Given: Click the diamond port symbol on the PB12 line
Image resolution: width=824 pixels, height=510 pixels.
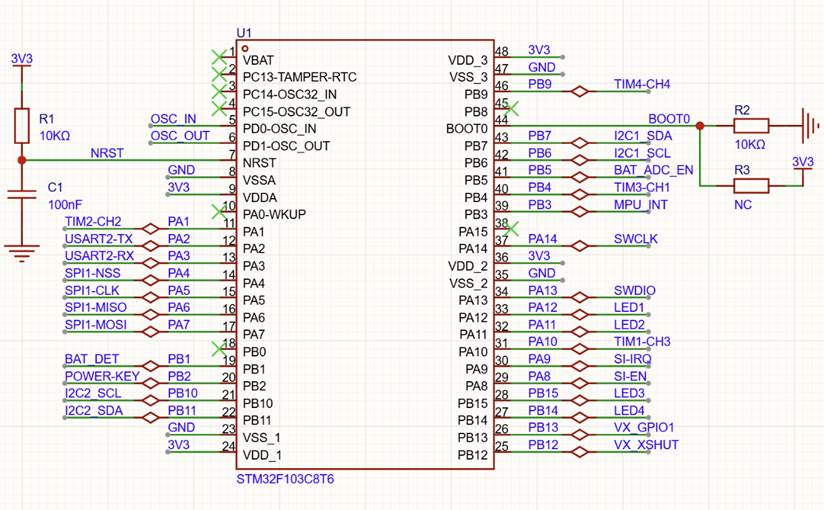Looking at the screenshot, I should (580, 452).
